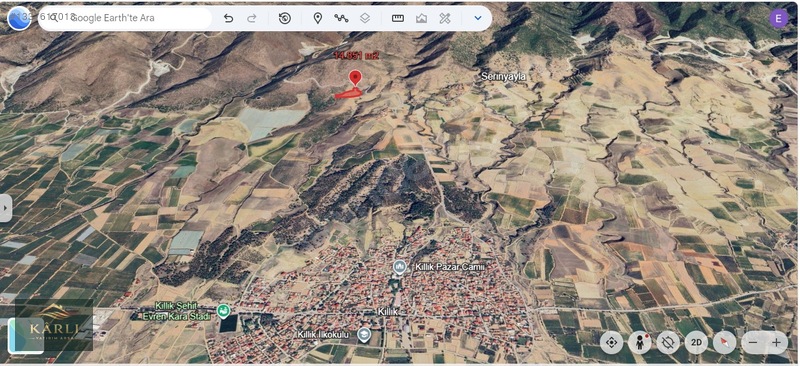
Task: Open the stacked layers toolbar icon
Action: [365, 18]
